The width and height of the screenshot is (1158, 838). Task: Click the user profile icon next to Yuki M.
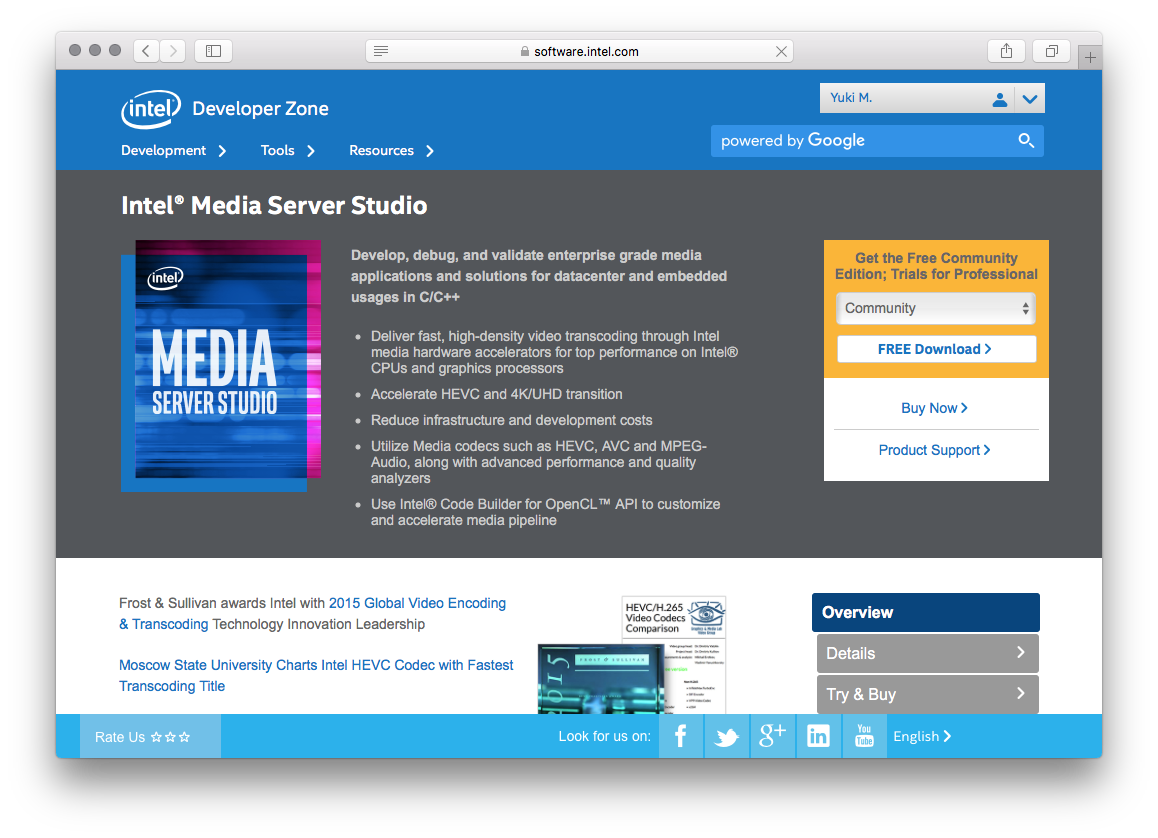click(x=999, y=99)
